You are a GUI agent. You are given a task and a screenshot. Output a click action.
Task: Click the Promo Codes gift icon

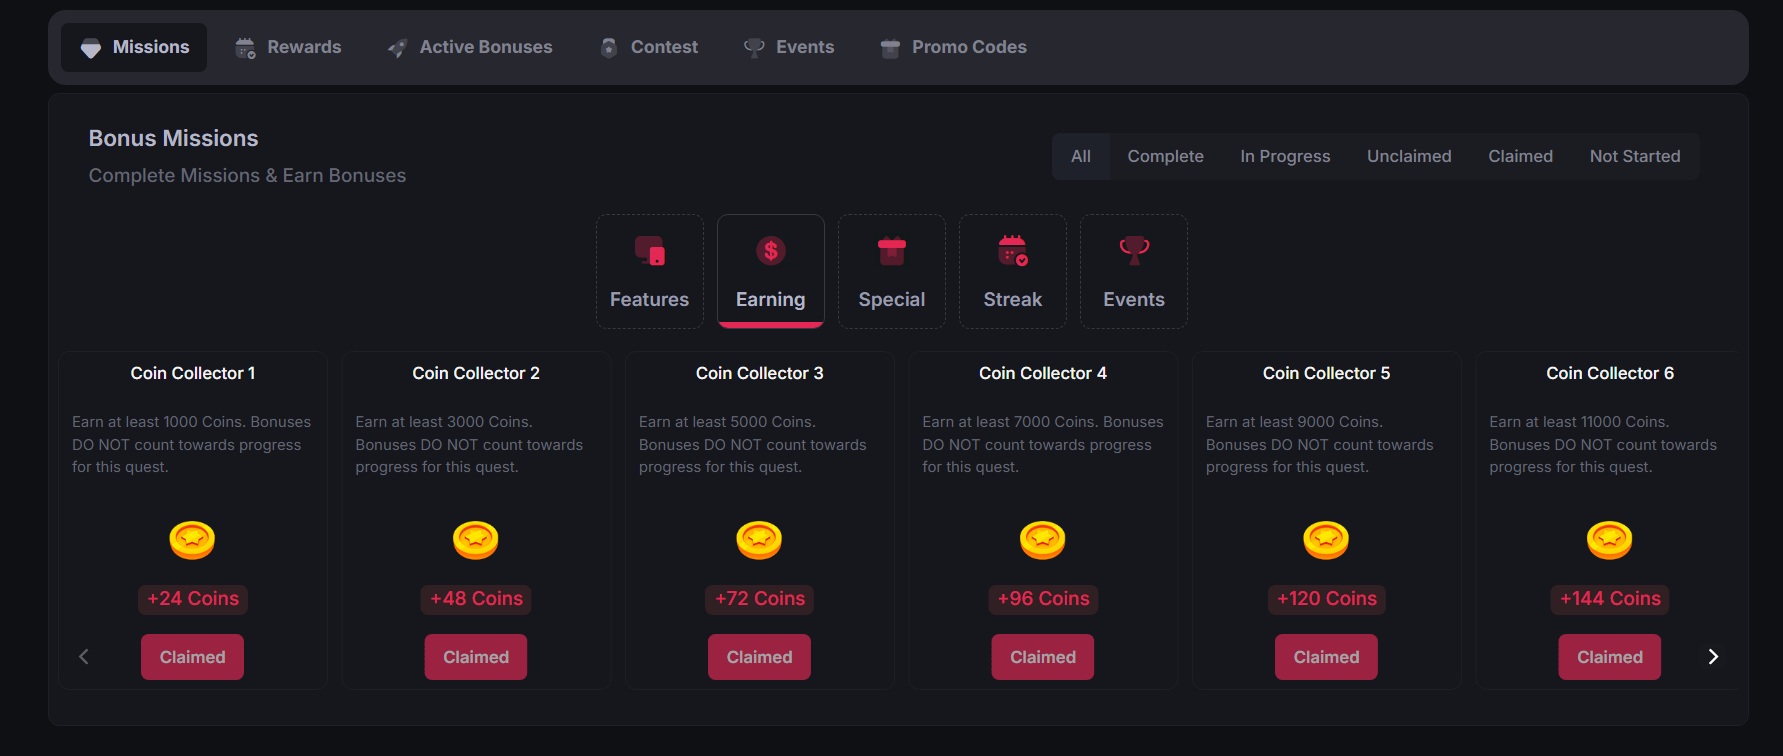coord(890,48)
